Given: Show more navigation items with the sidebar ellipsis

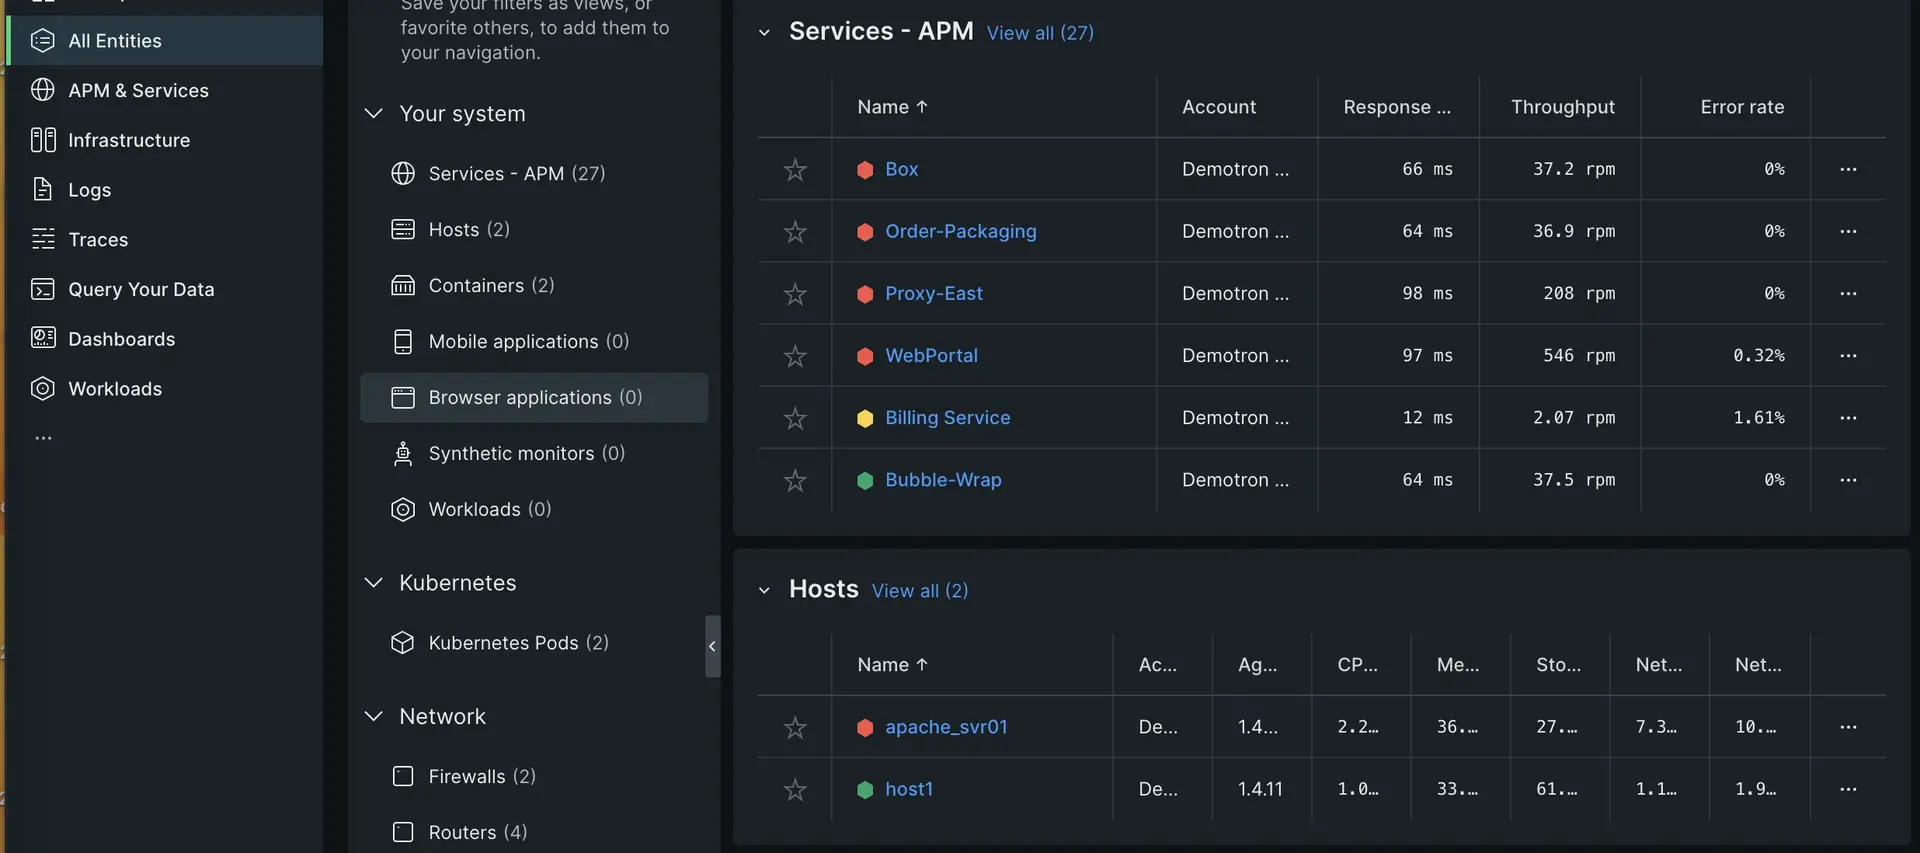Looking at the screenshot, I should tap(43, 438).
